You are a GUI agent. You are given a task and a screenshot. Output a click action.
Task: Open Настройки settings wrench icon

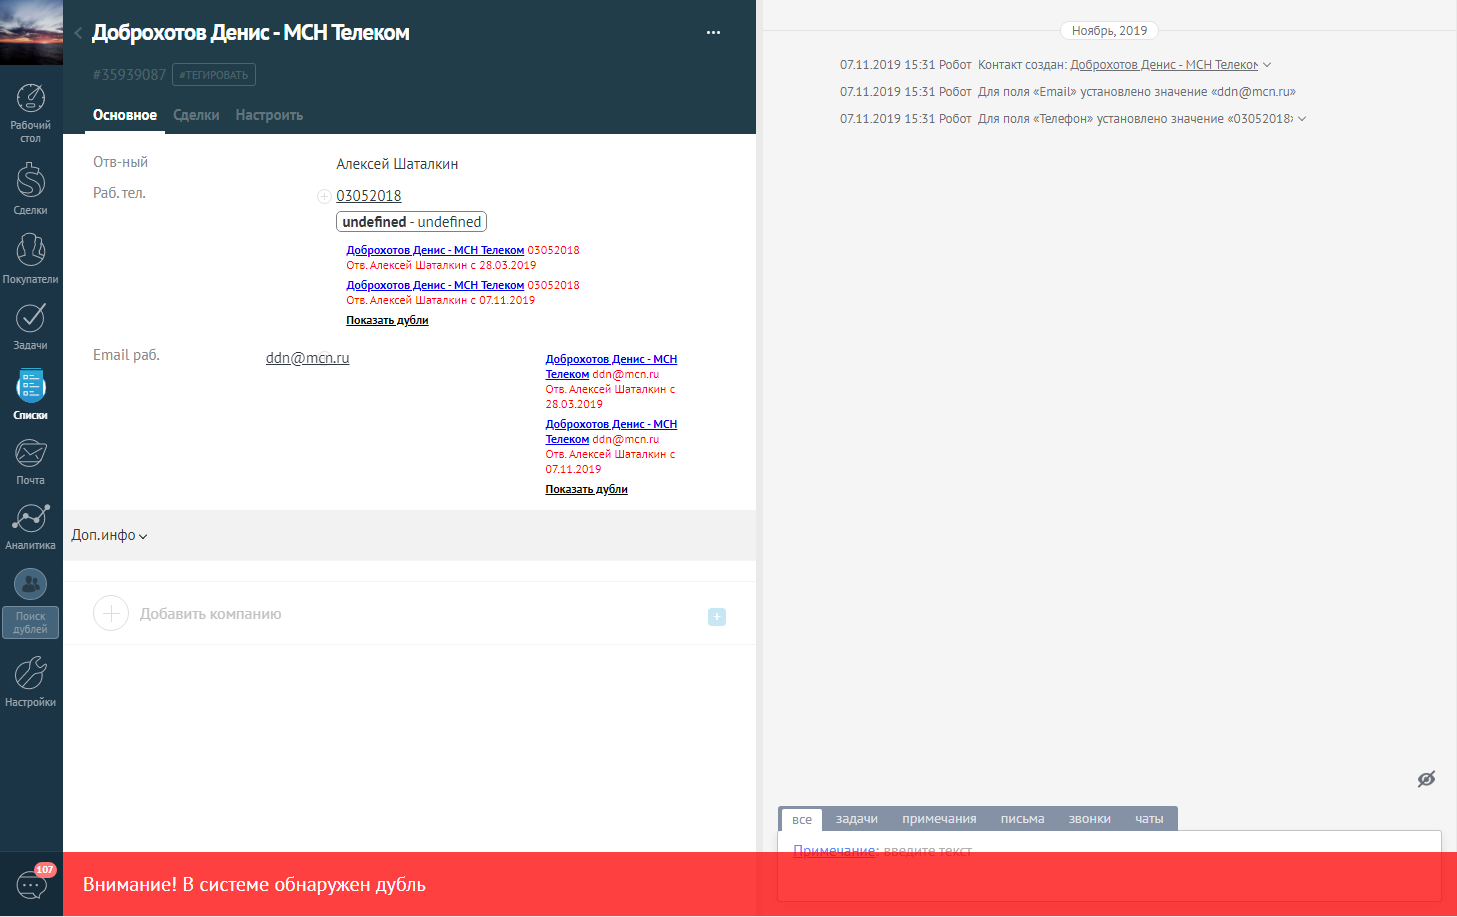[31, 682]
